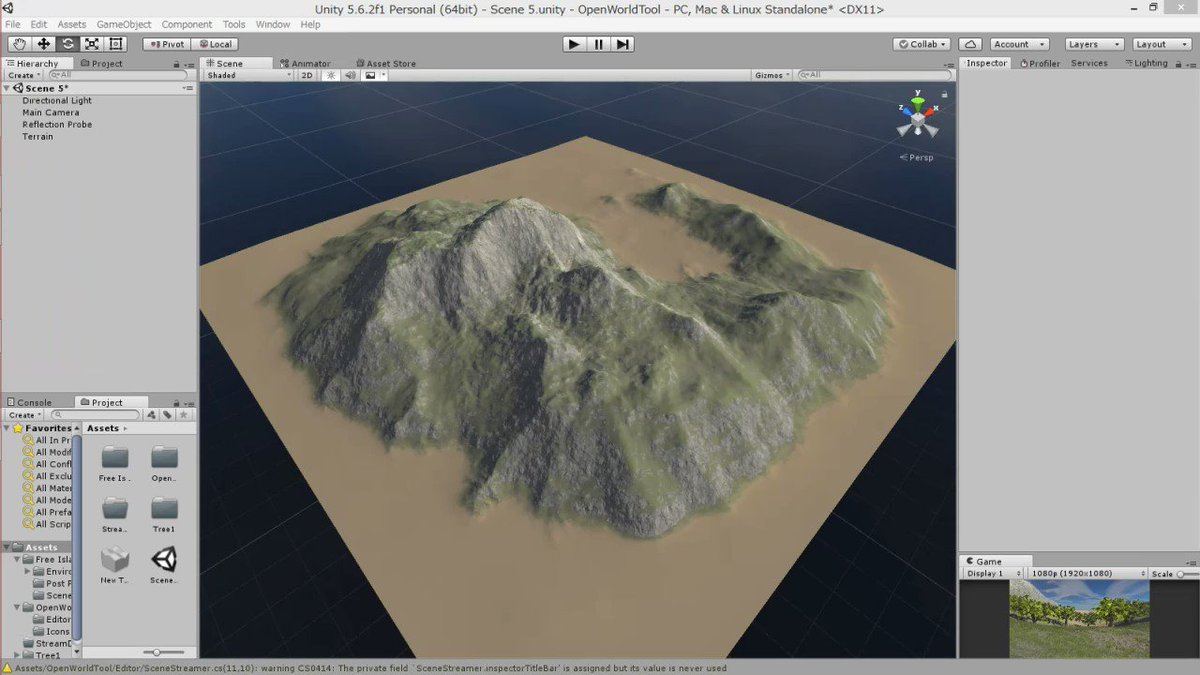Open the Assets menu

71,24
